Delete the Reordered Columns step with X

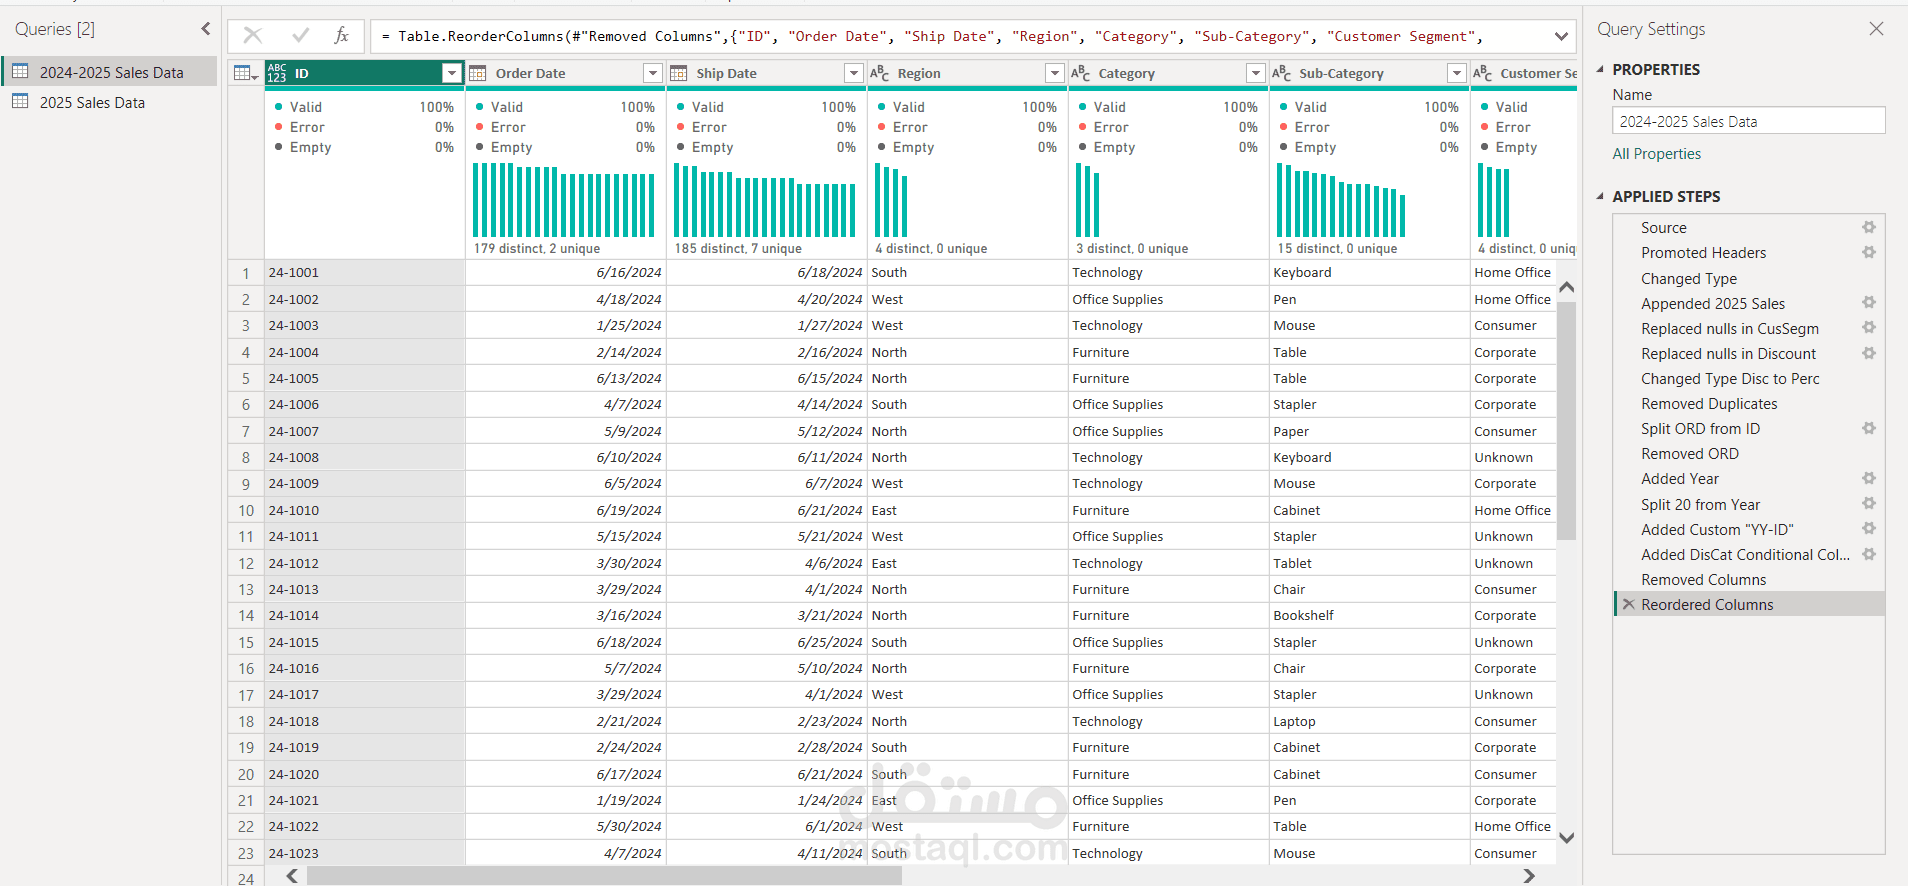tap(1629, 604)
